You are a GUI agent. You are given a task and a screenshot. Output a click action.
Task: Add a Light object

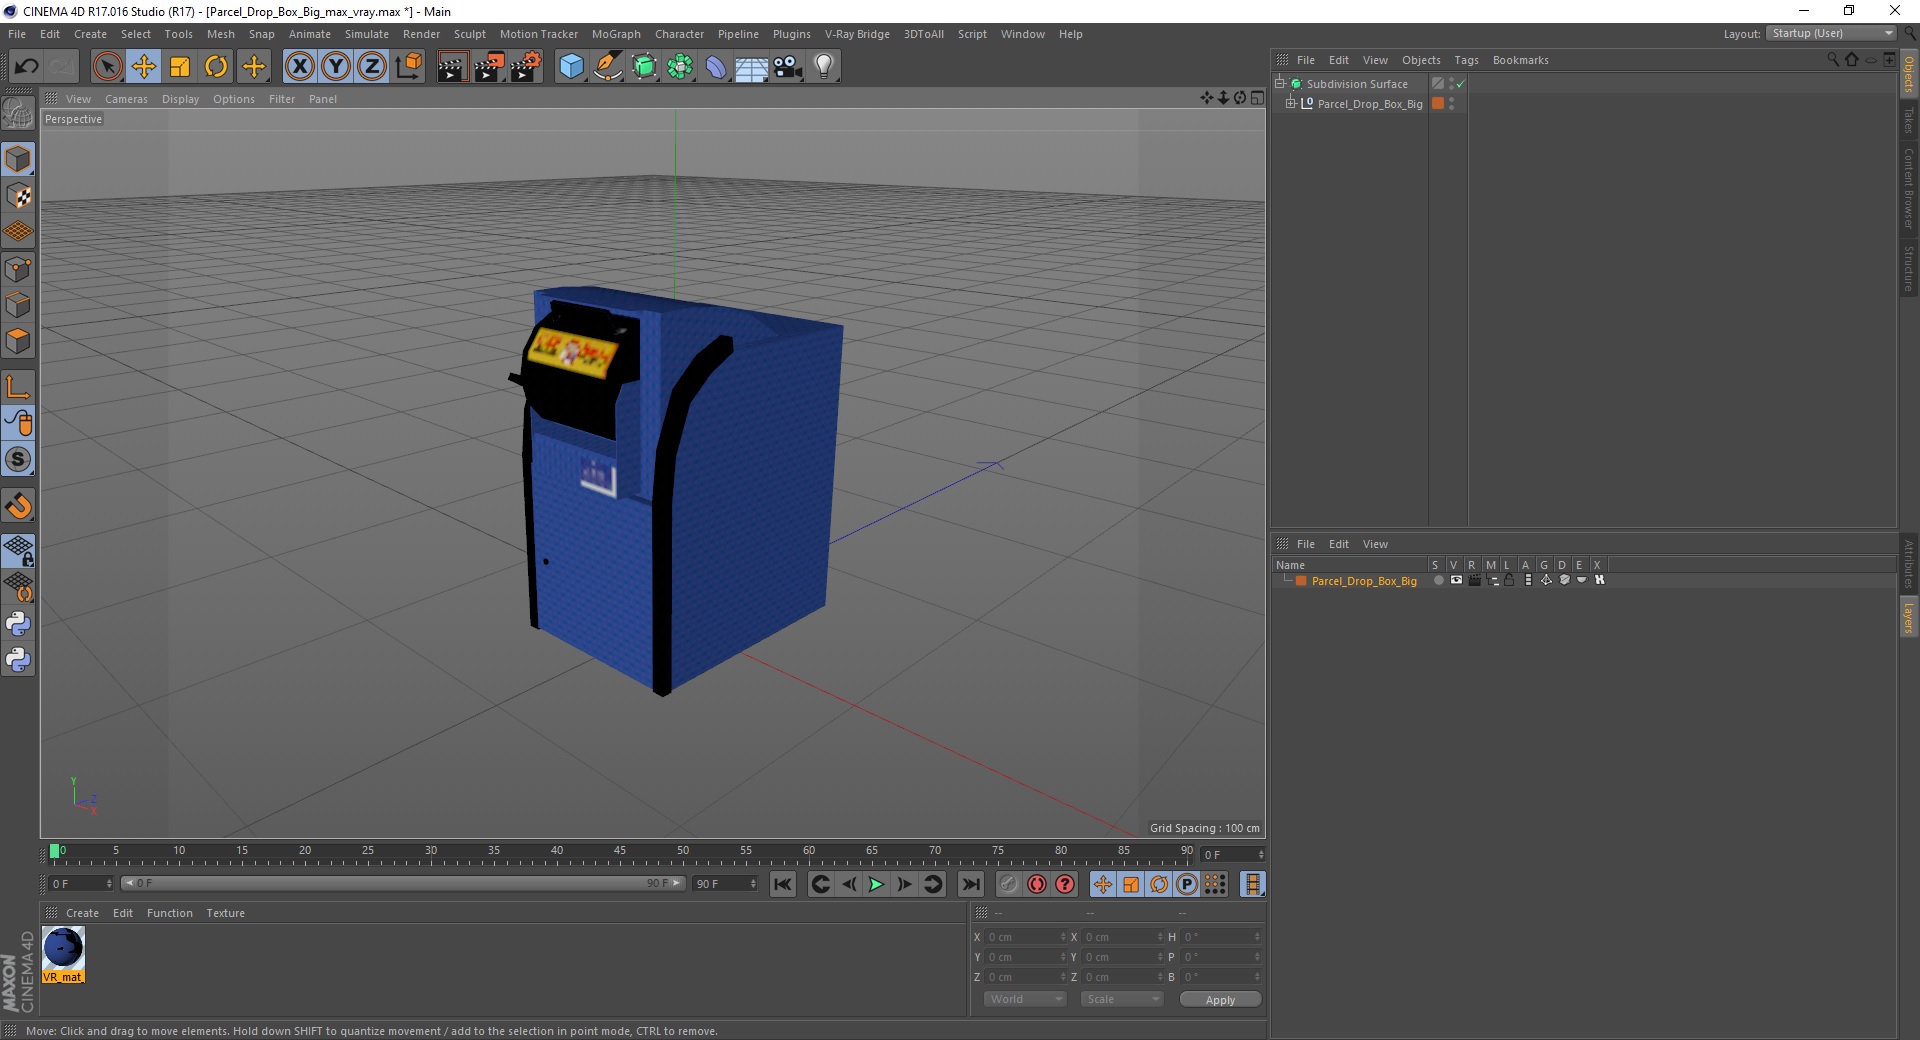pyautogui.click(x=824, y=66)
